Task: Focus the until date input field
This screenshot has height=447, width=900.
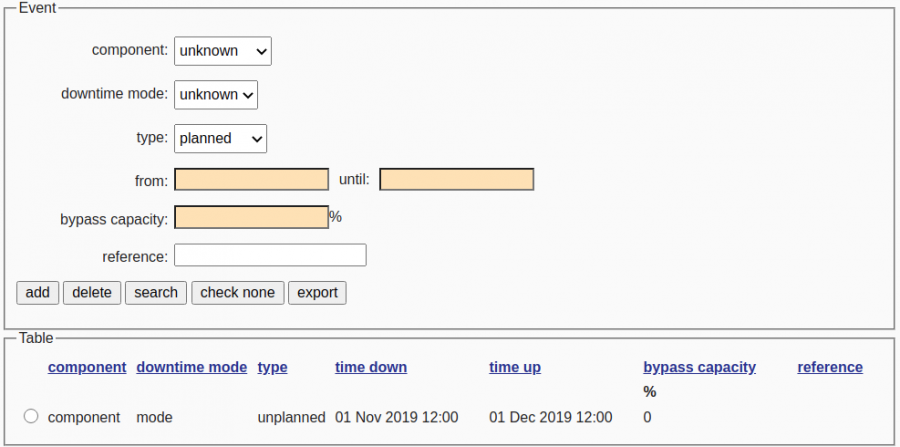Action: point(456,180)
